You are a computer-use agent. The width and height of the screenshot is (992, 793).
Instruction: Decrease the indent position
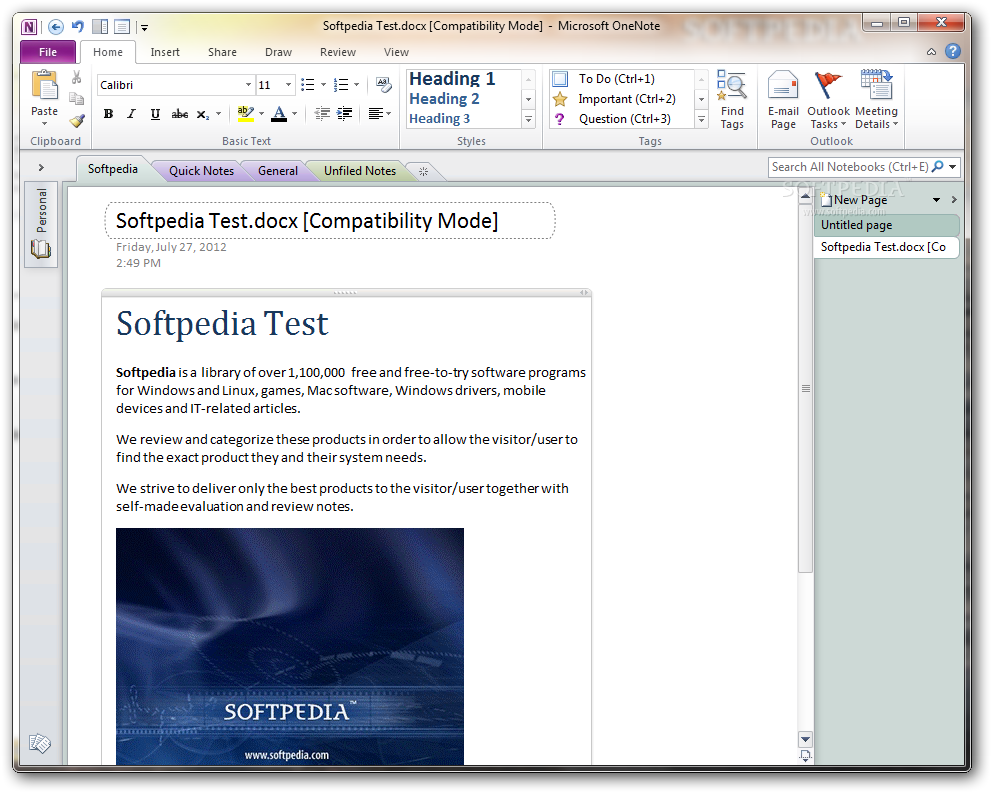tap(323, 114)
